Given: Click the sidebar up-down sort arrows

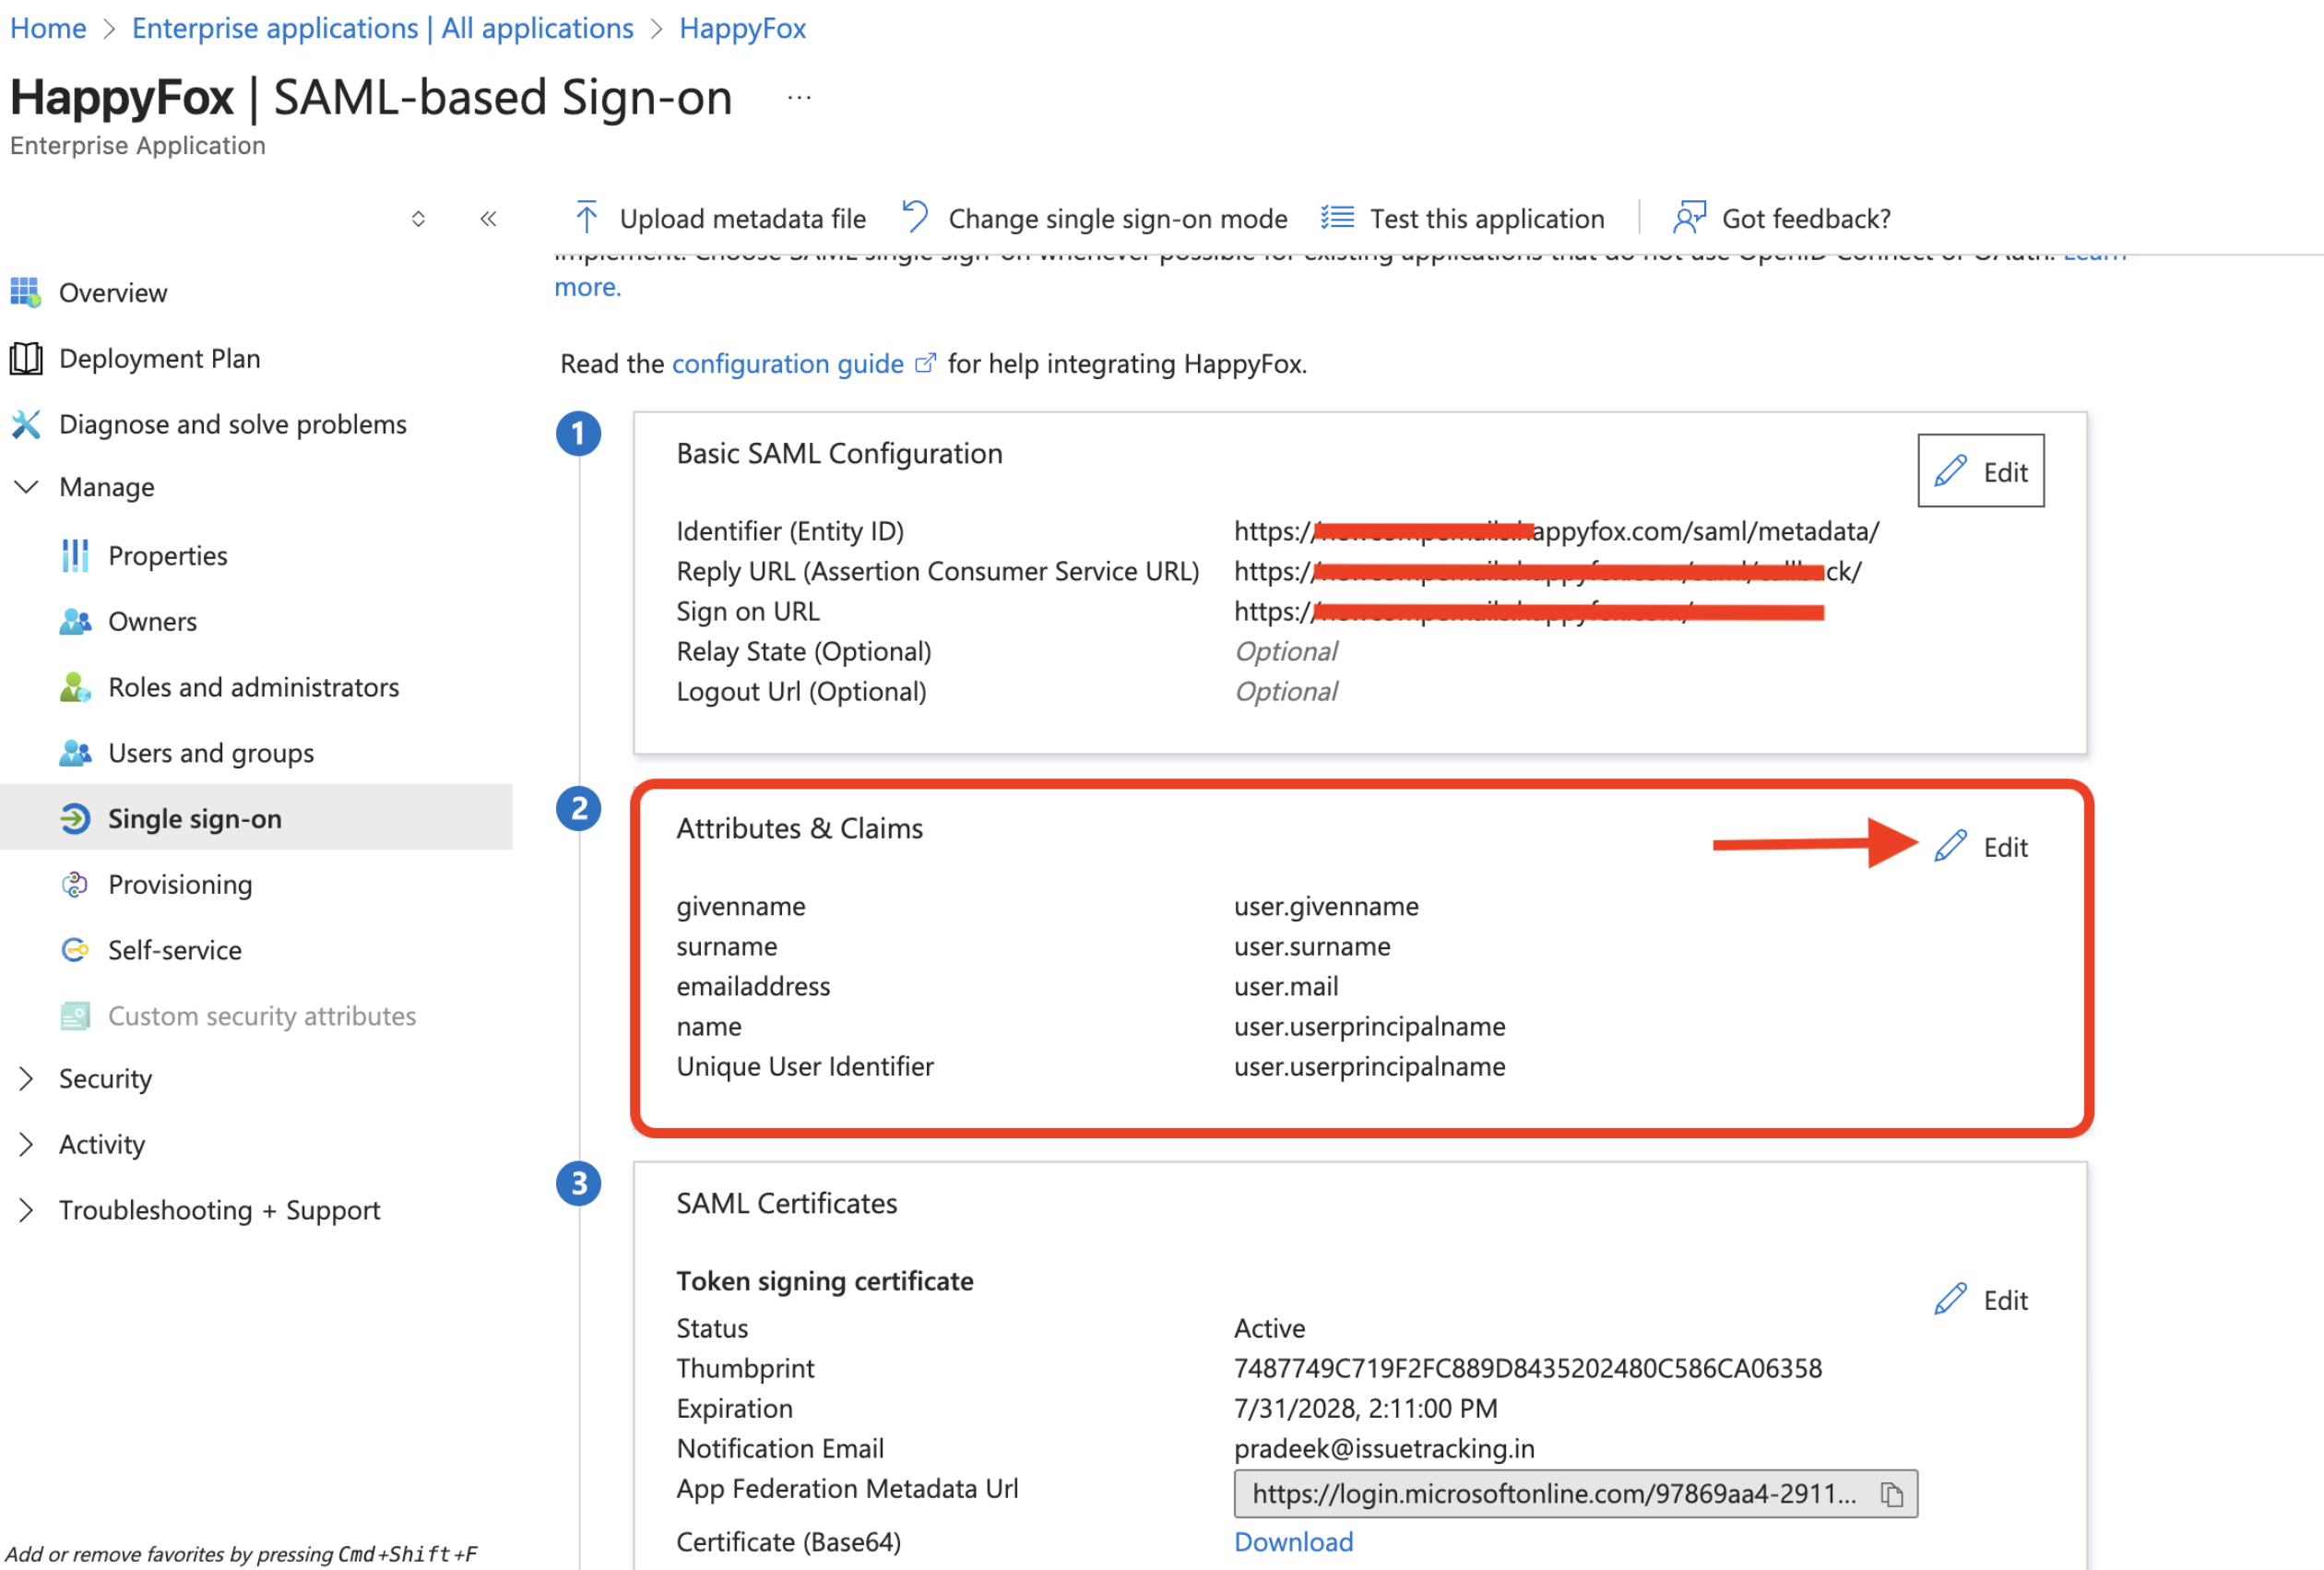Looking at the screenshot, I should coord(418,218).
